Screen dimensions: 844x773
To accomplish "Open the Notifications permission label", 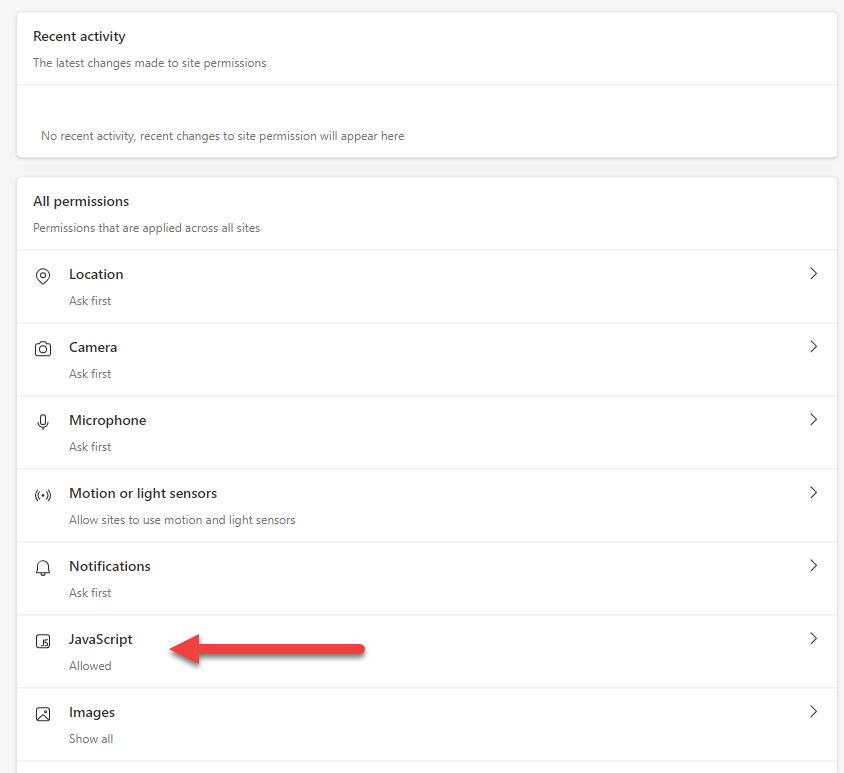I will (x=110, y=566).
